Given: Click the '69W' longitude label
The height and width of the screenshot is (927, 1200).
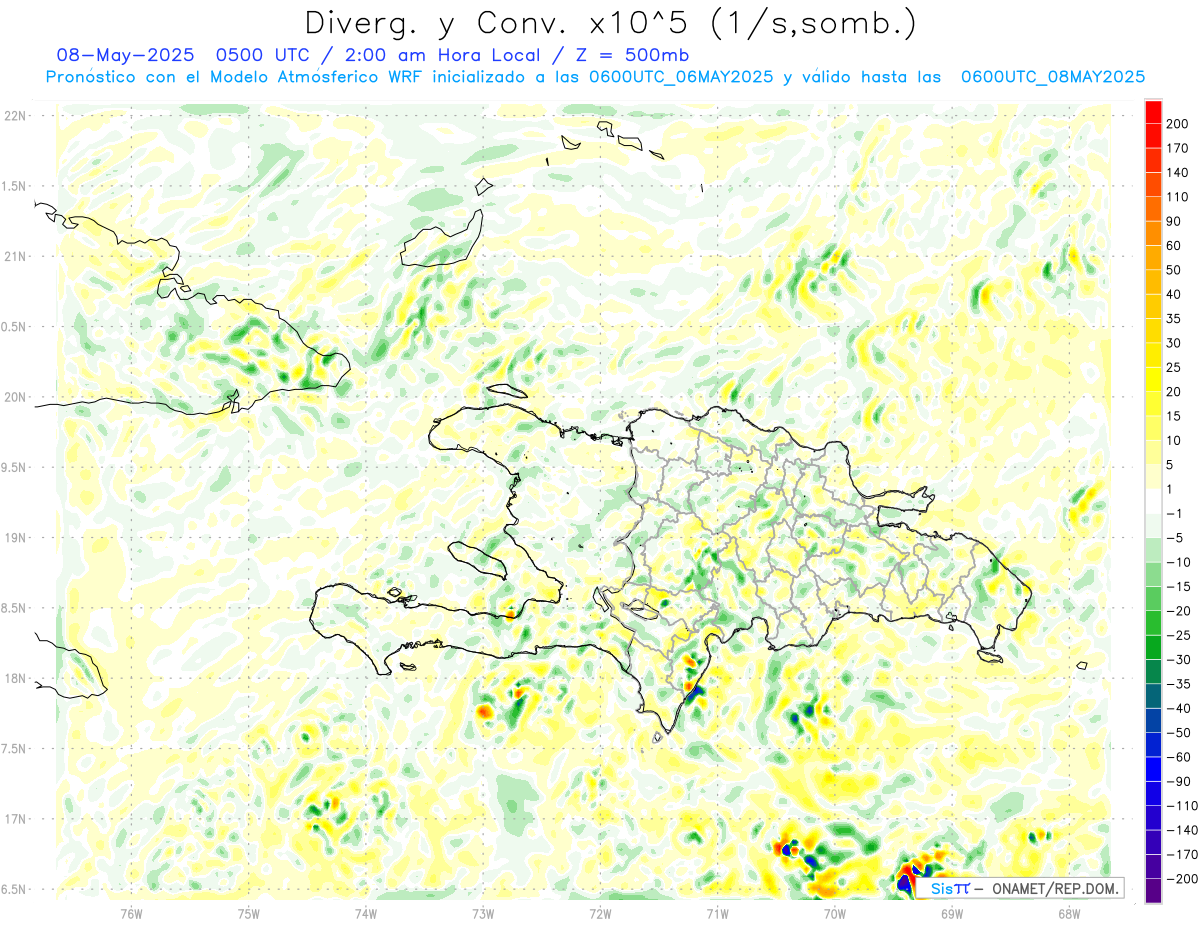Looking at the screenshot, I should (952, 912).
